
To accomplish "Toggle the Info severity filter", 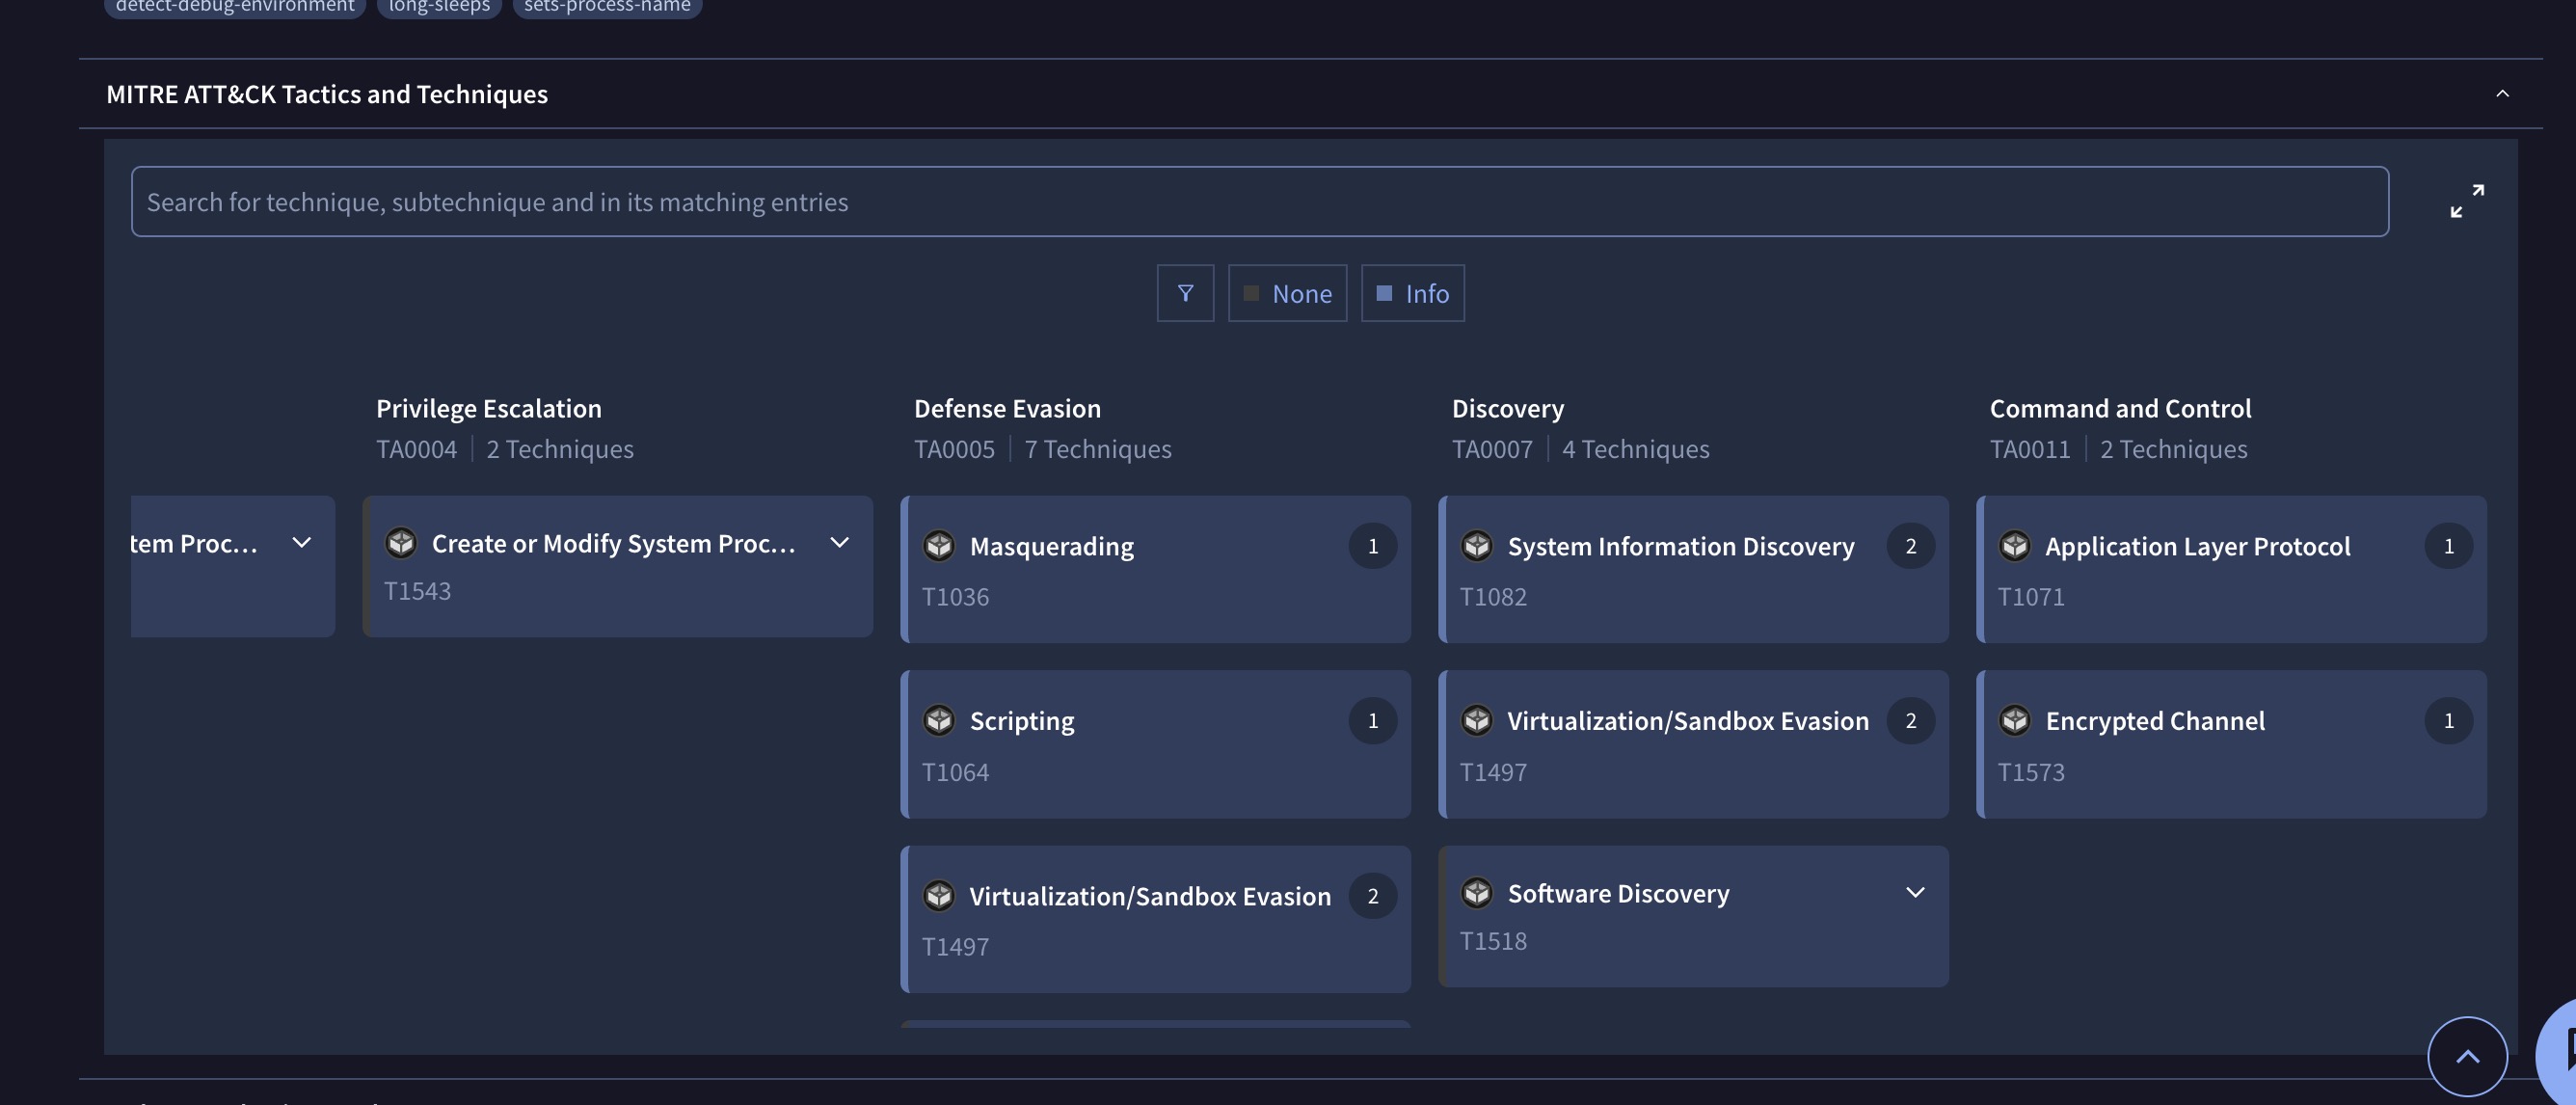I will (x=1412, y=293).
